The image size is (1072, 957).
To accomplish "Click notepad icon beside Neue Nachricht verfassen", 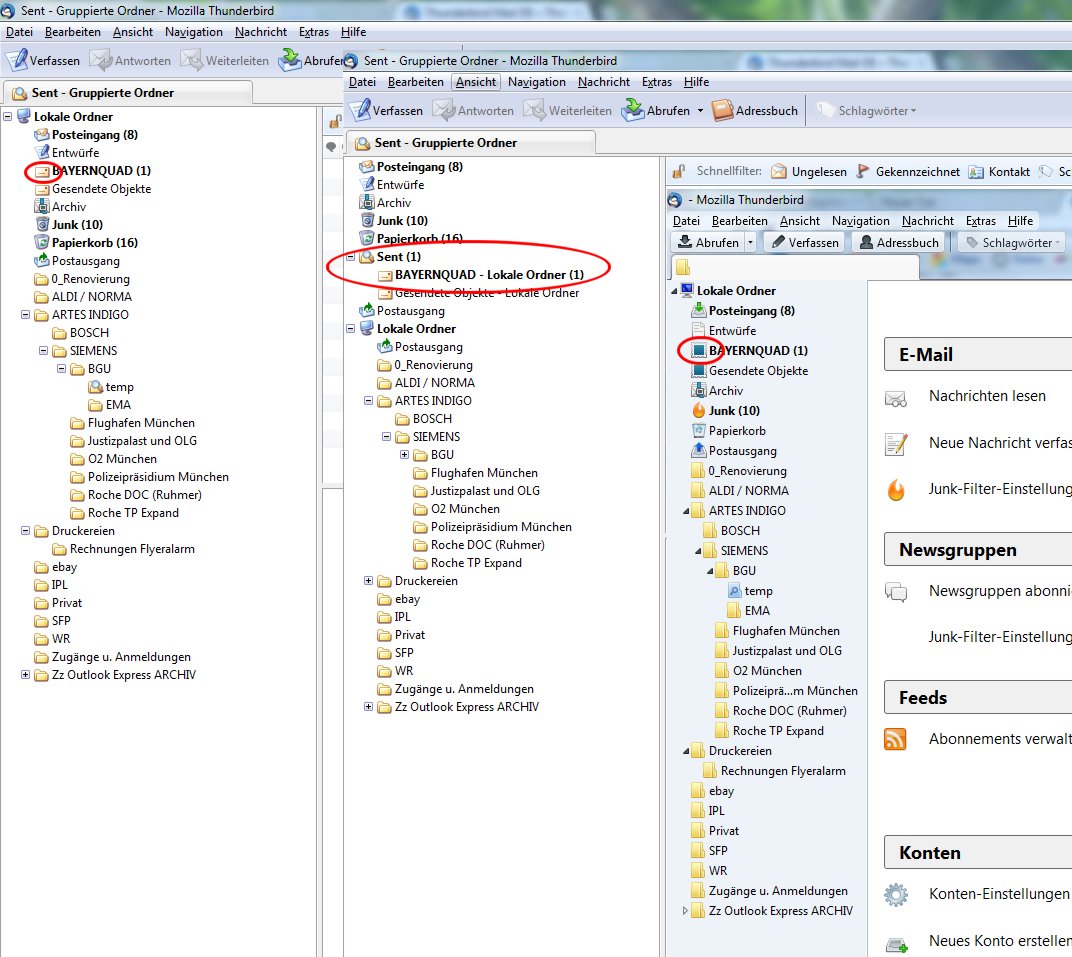I will click(x=896, y=444).
